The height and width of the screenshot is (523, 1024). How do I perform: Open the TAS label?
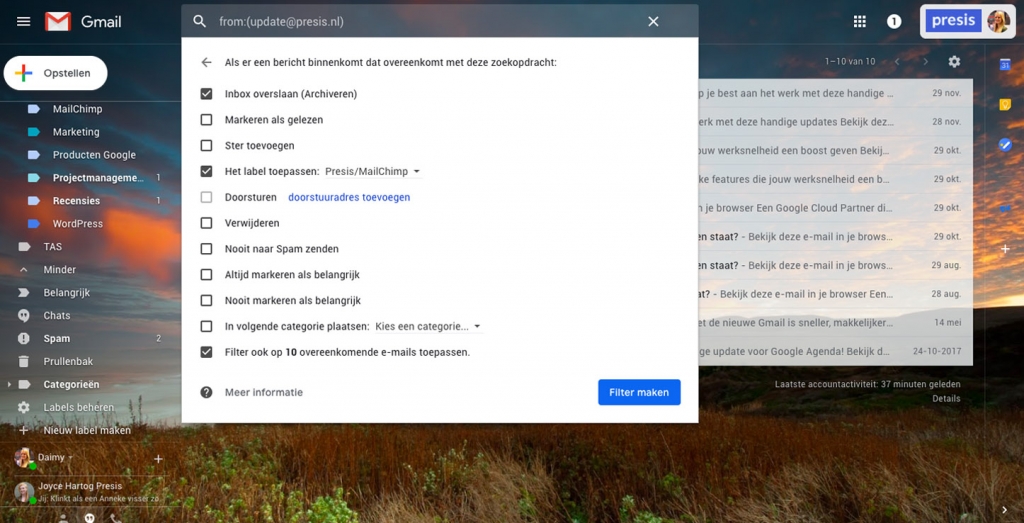[53, 247]
